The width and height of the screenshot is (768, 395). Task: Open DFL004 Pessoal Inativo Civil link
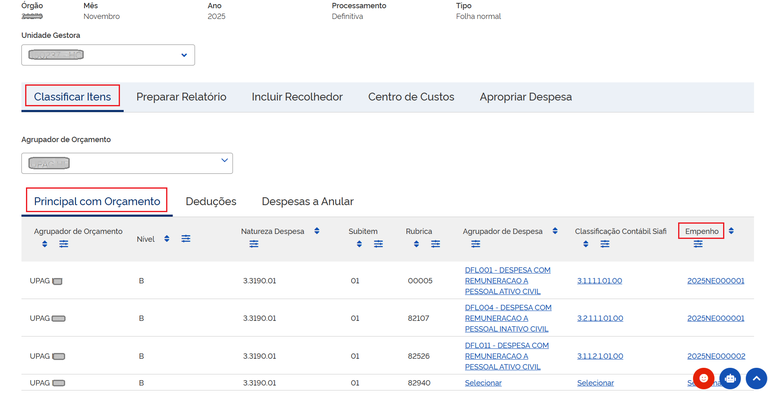[508, 318]
